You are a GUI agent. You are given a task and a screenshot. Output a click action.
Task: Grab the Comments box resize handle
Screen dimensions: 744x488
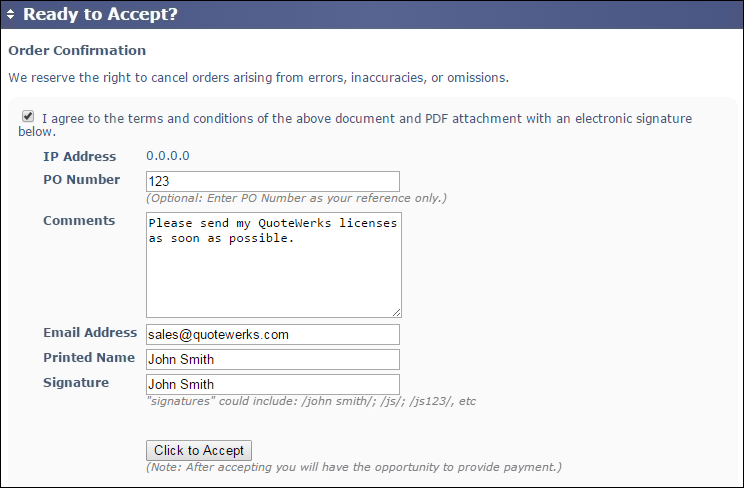pyautogui.click(x=396, y=312)
